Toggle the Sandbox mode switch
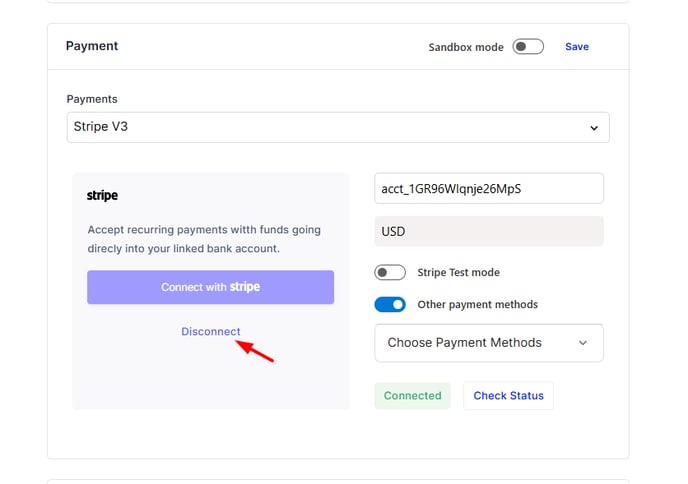 coord(528,47)
